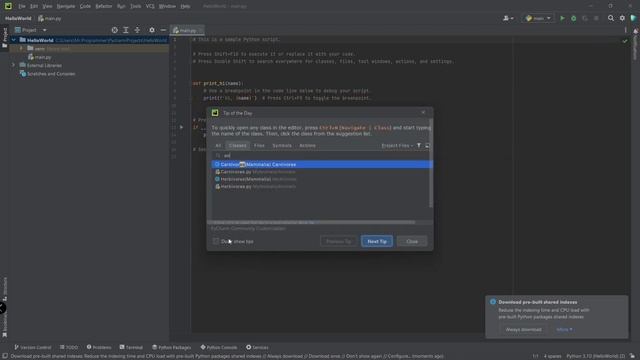The width and height of the screenshot is (640, 360).
Task: Open the Window menu
Action: tap(167, 6)
